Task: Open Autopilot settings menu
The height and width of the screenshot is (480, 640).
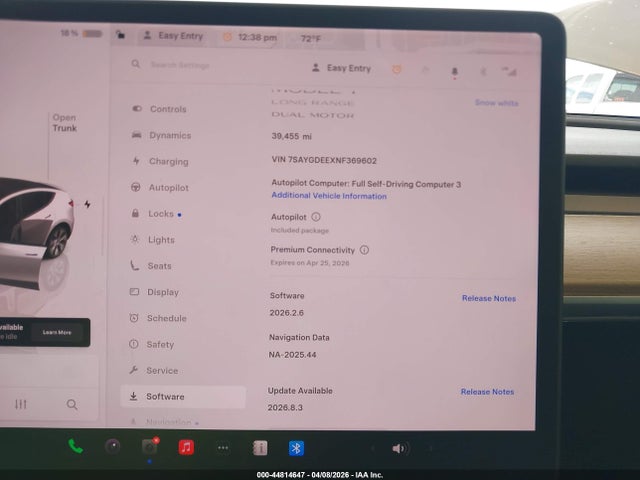Action: [160, 187]
